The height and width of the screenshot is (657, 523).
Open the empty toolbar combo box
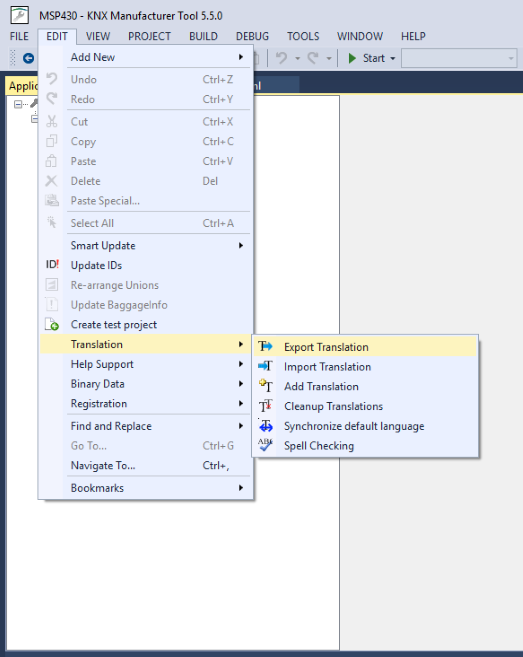pyautogui.click(x=459, y=58)
